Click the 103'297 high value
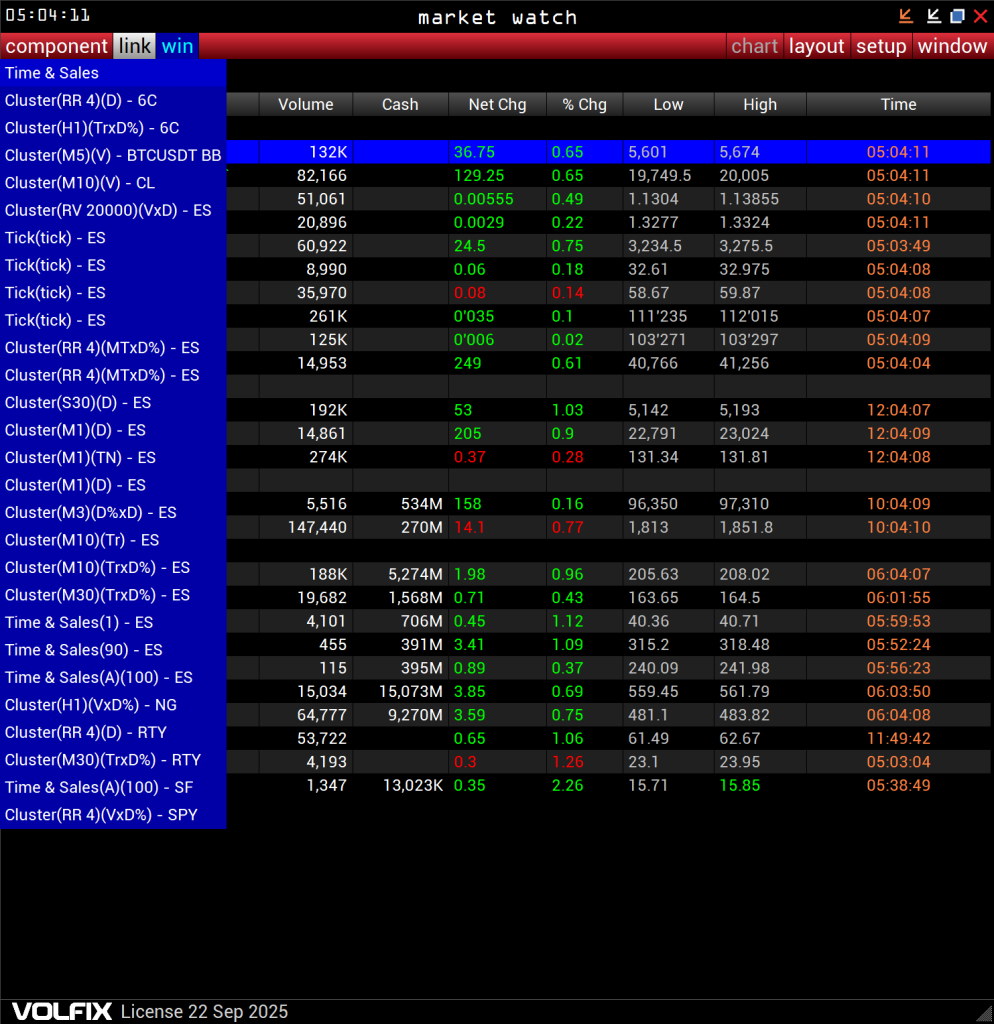The height and width of the screenshot is (1024, 994). pyautogui.click(x=749, y=340)
